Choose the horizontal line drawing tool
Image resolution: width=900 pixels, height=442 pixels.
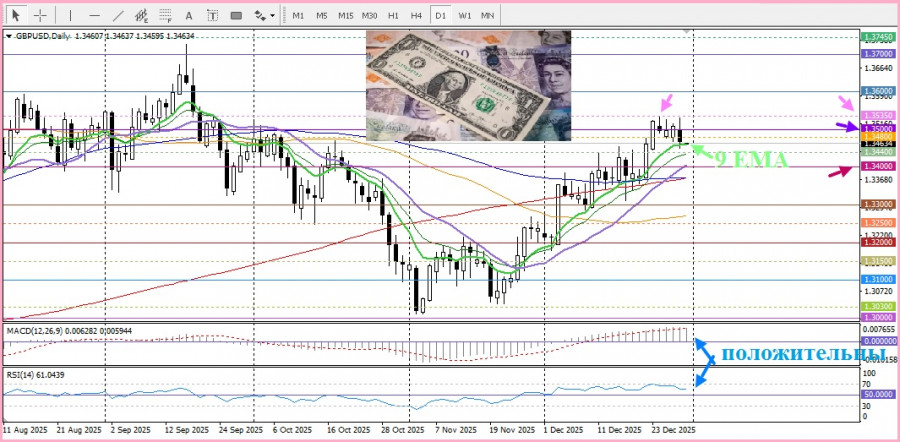click(x=94, y=16)
